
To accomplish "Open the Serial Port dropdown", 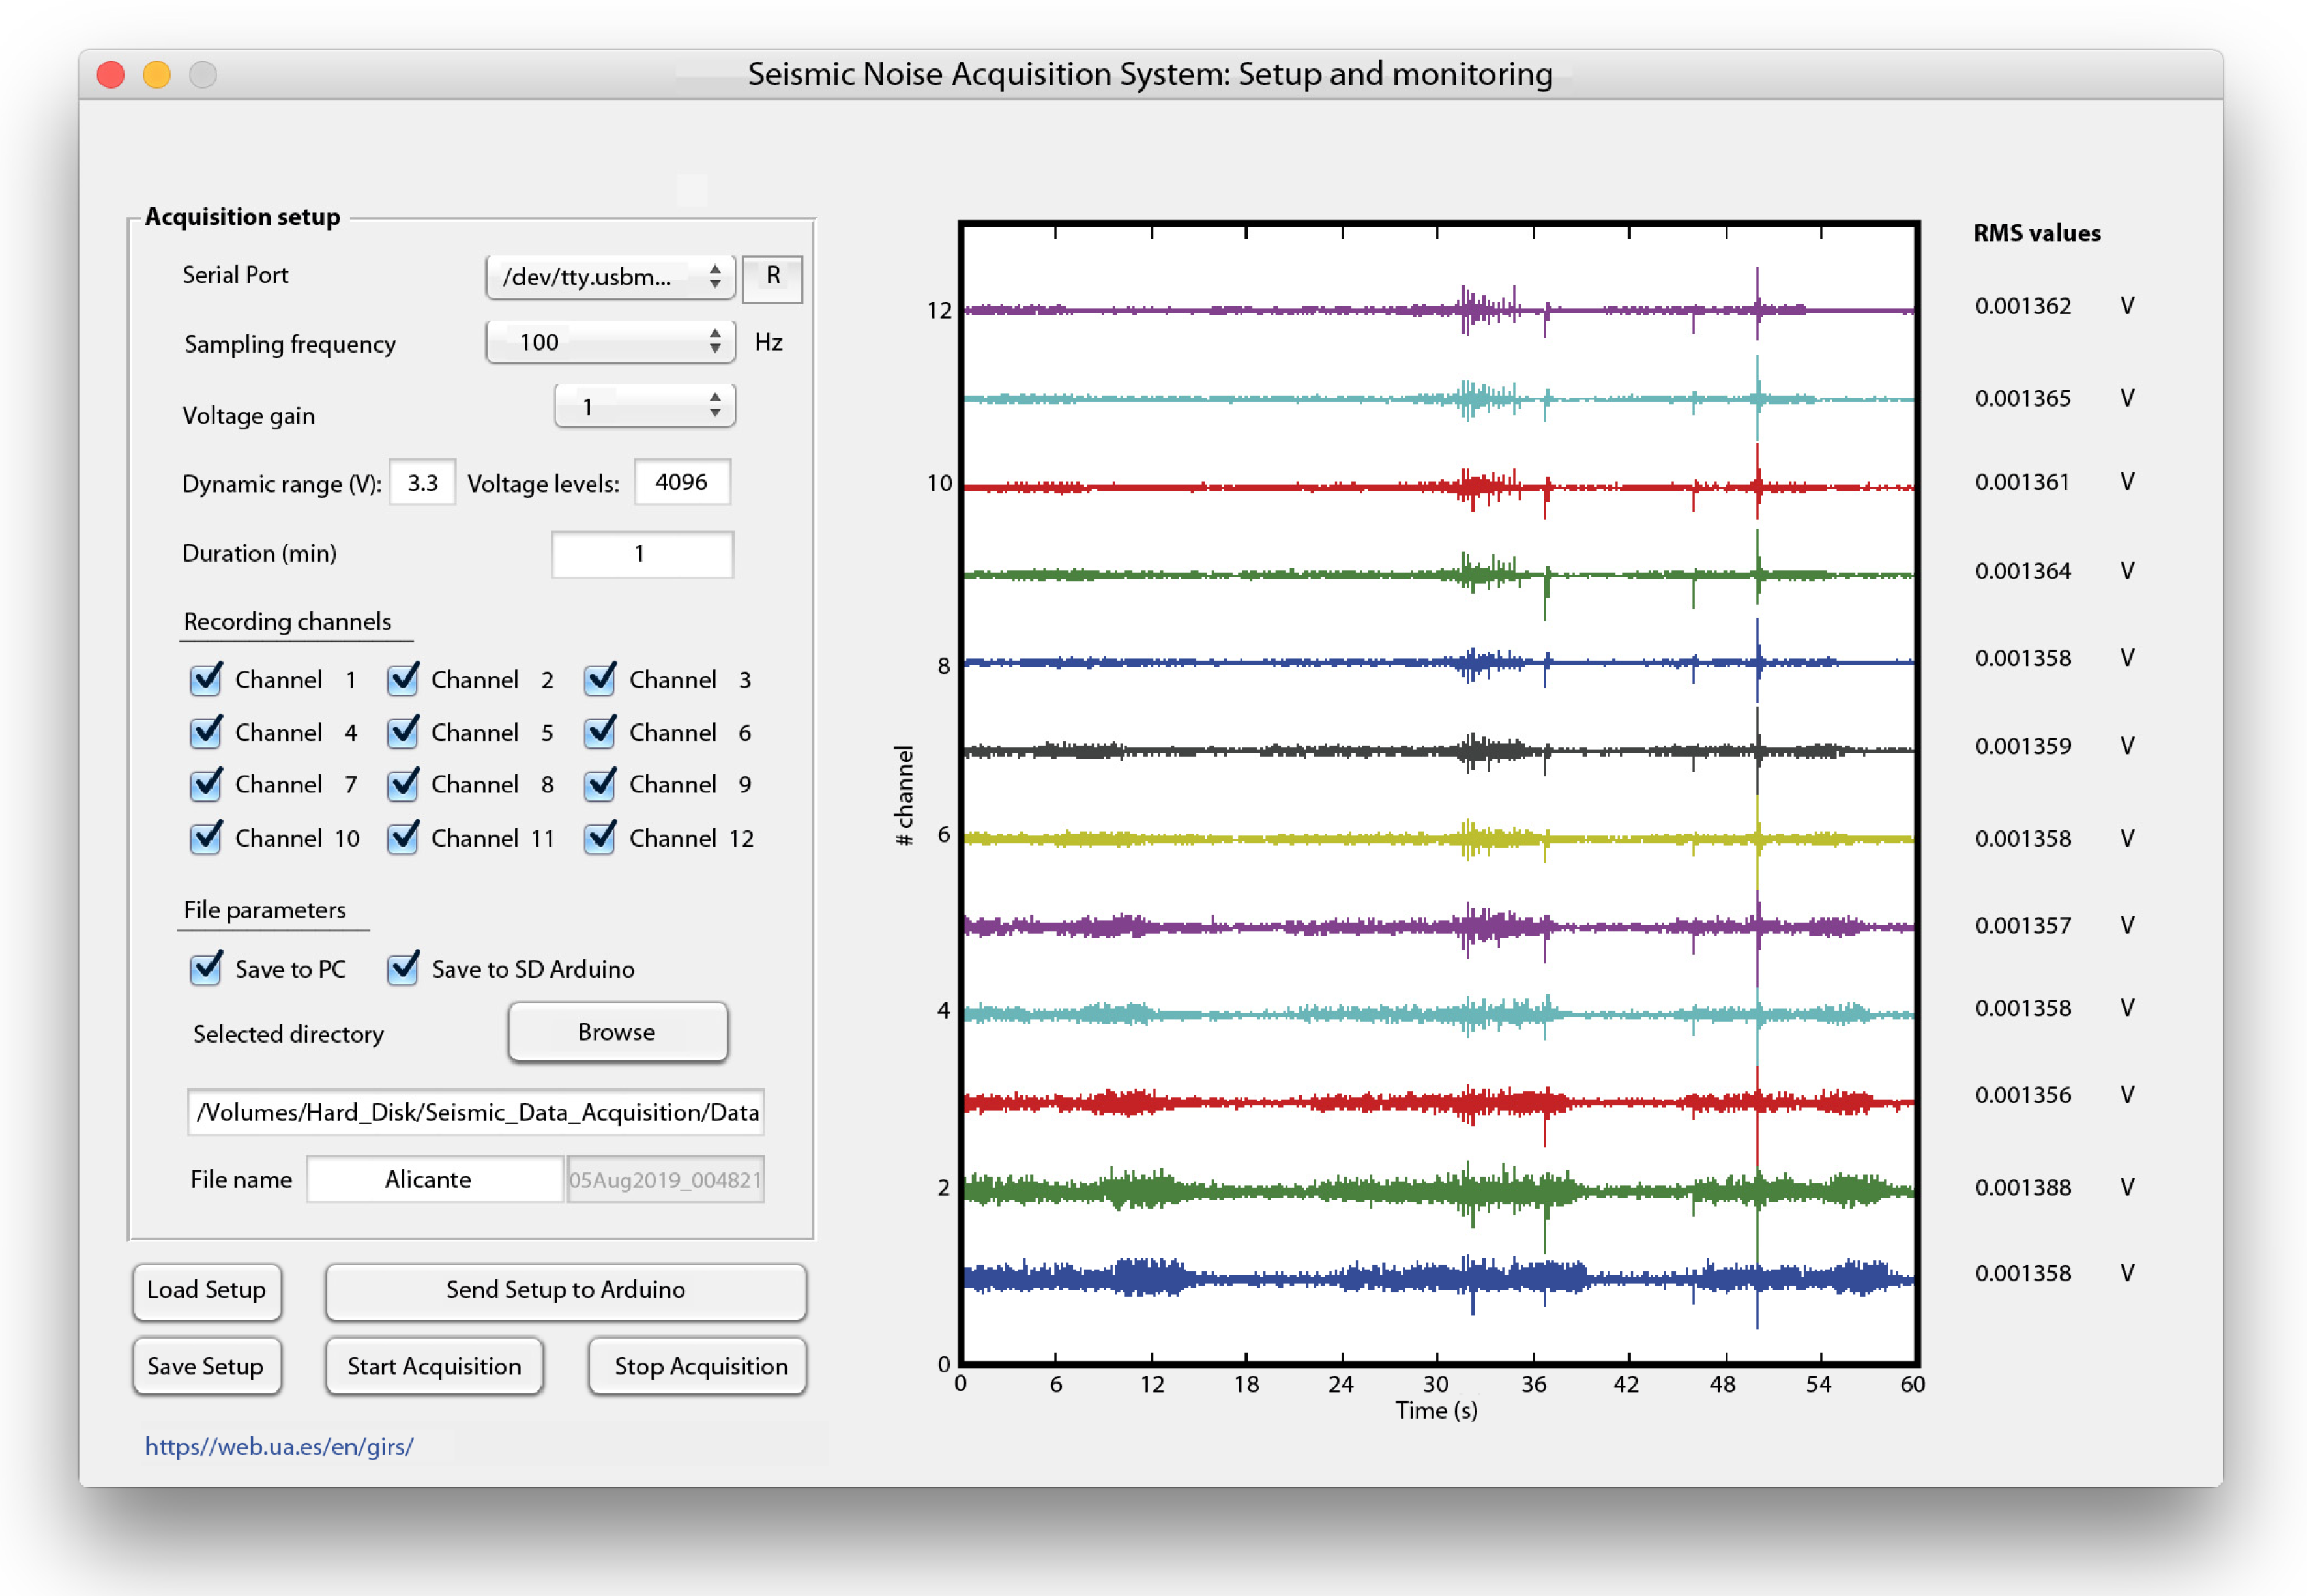I will pyautogui.click(x=610, y=277).
